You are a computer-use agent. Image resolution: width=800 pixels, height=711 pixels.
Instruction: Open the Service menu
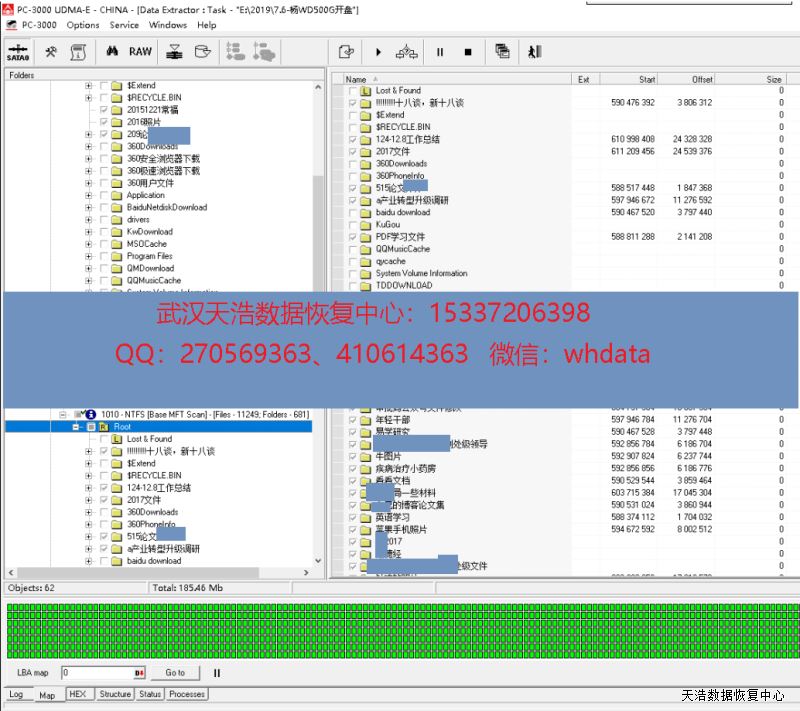tap(124, 25)
